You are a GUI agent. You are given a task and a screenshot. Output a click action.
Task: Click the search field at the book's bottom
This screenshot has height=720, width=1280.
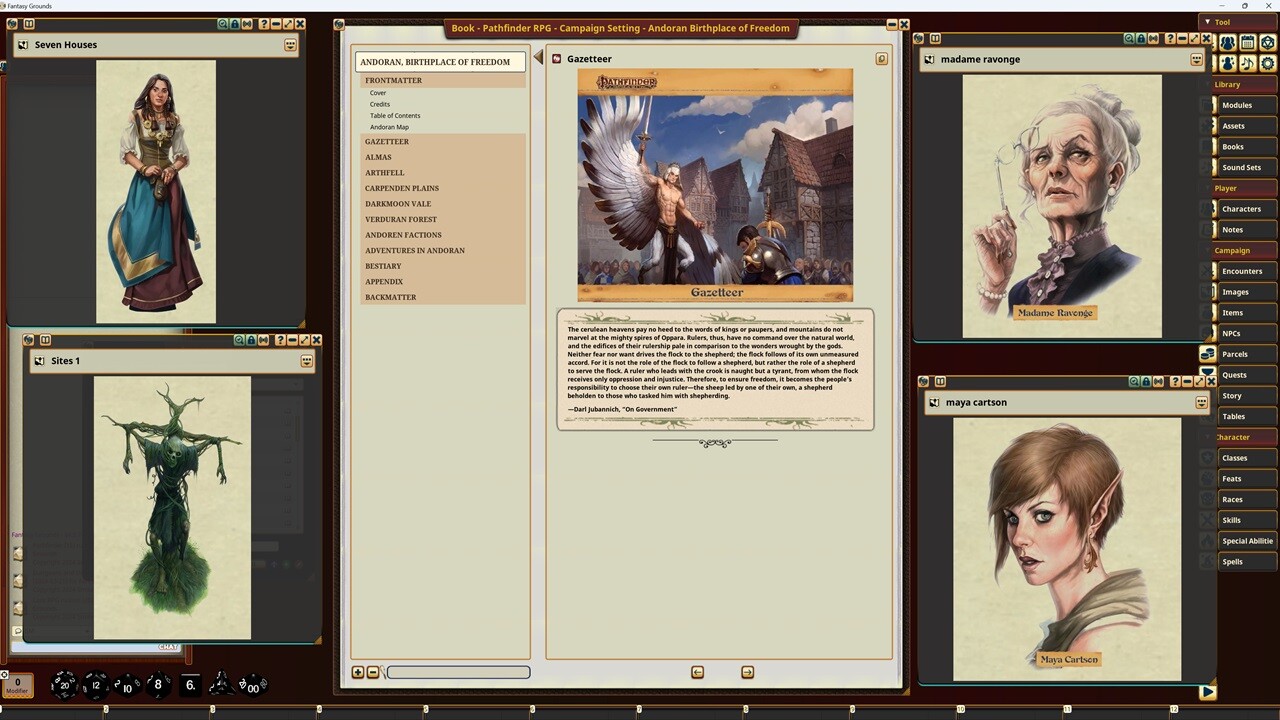pyautogui.click(x=457, y=672)
